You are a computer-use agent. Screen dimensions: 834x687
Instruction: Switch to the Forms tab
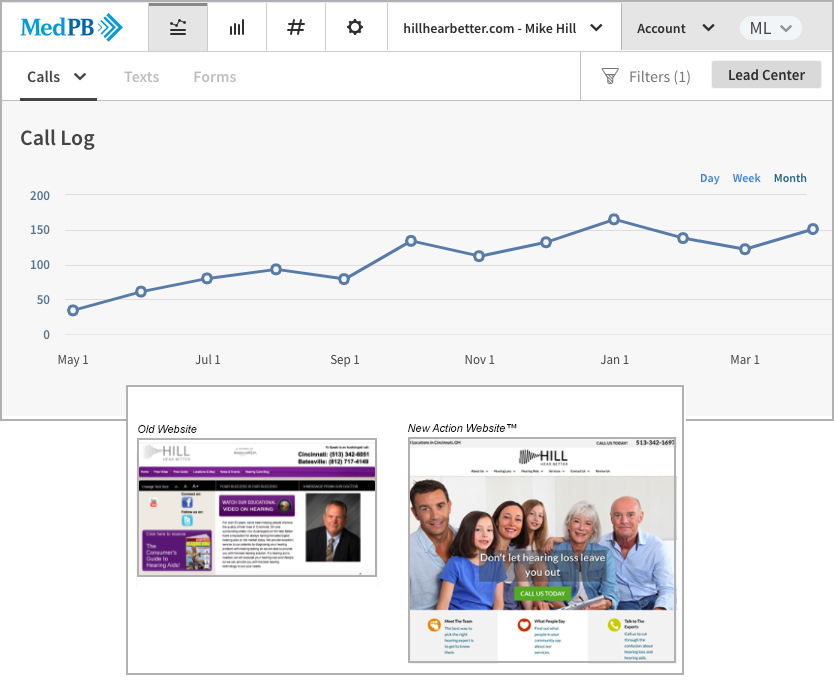pyautogui.click(x=214, y=77)
